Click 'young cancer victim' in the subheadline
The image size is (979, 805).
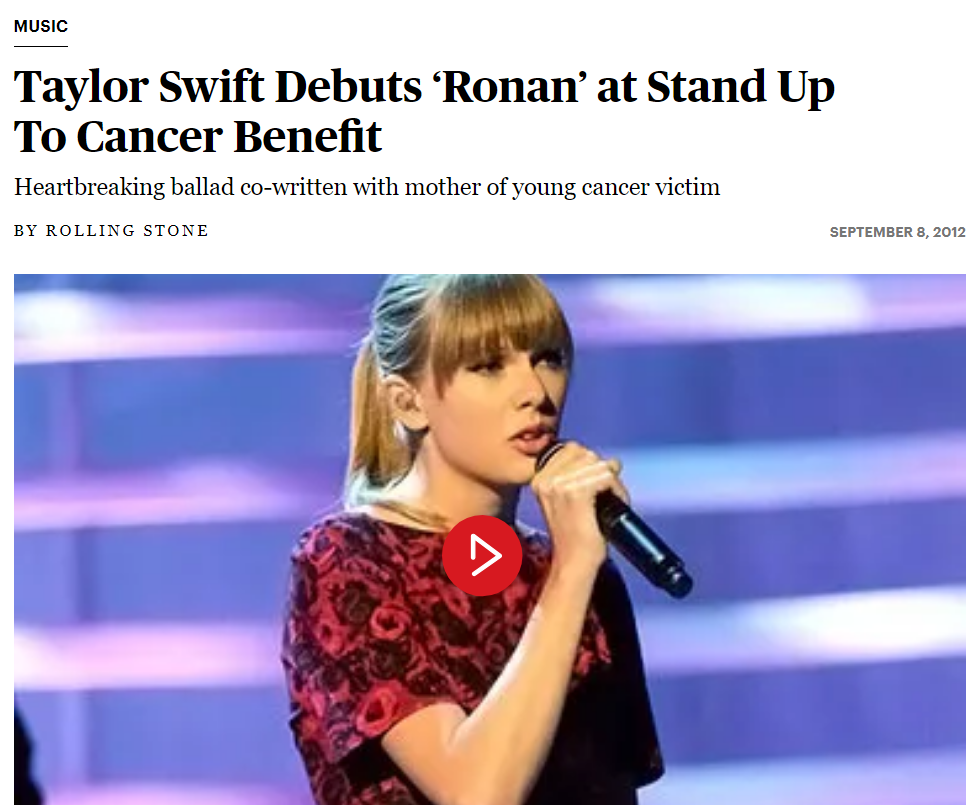[x=616, y=187]
